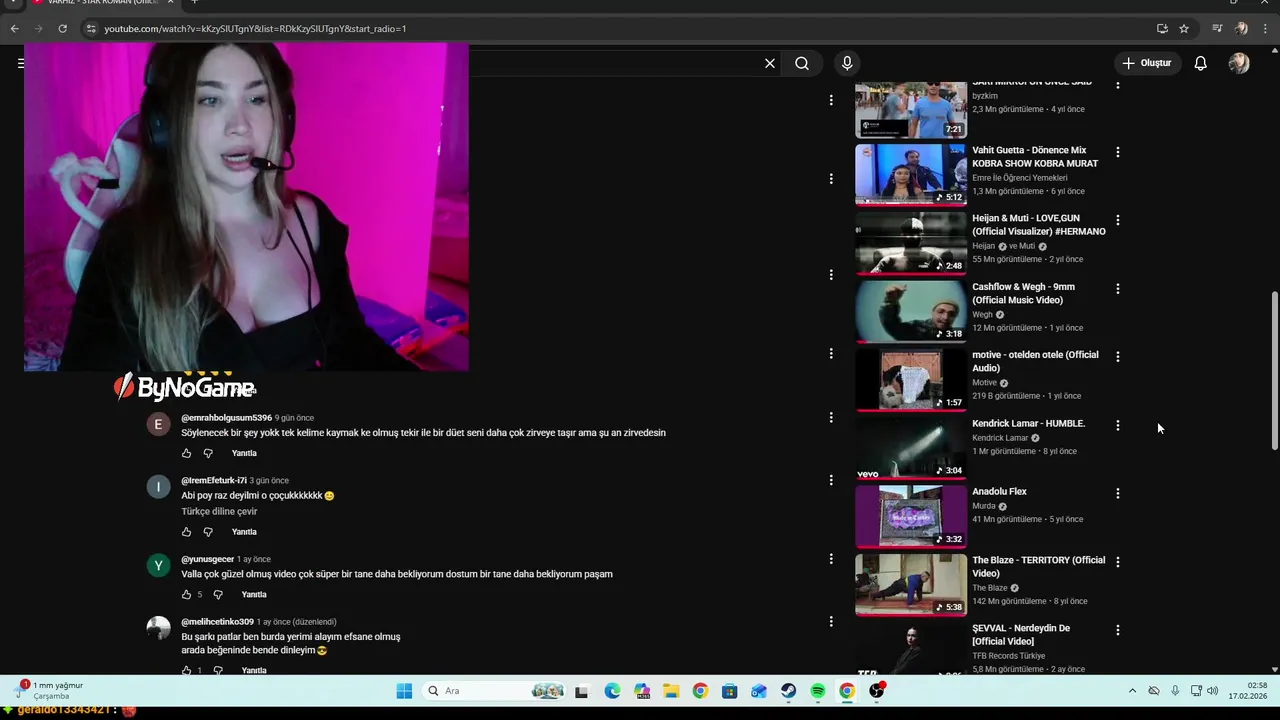
Task: Open the Murda channel name link
Action: click(x=984, y=506)
